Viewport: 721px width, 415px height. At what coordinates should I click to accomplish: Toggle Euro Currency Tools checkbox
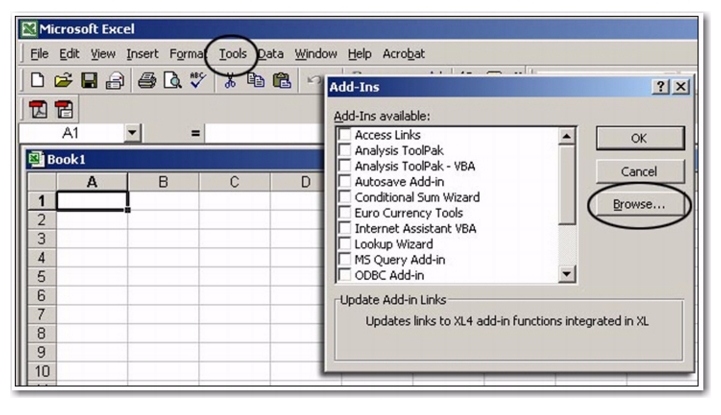(344, 213)
